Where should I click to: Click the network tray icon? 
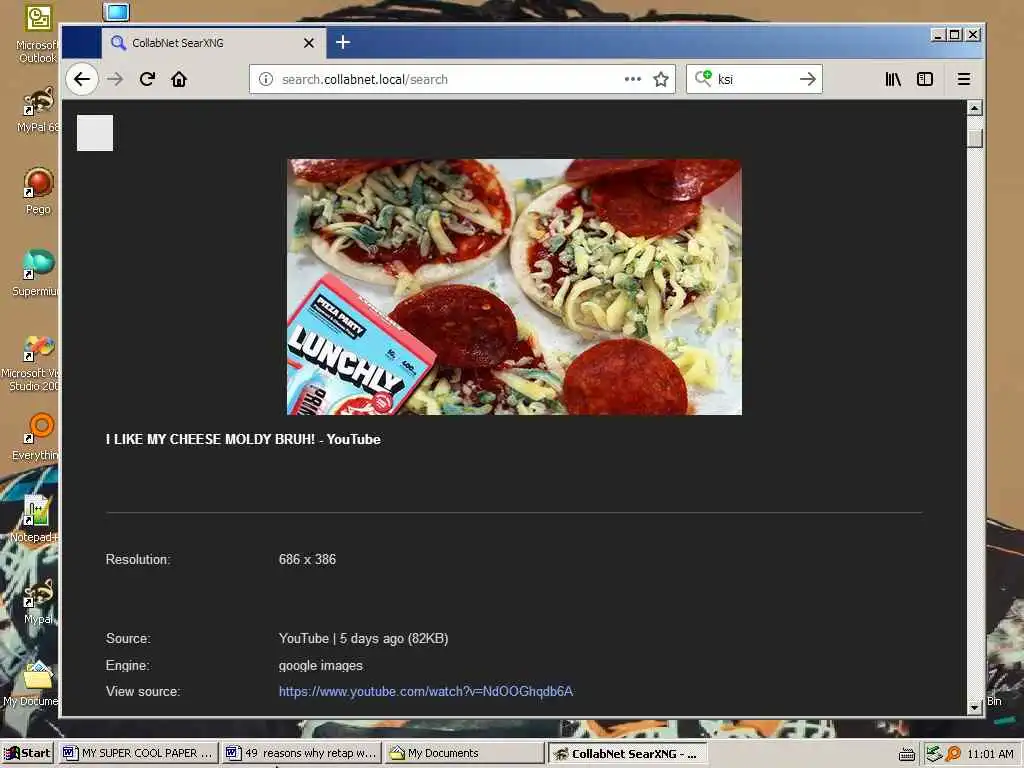pos(934,754)
